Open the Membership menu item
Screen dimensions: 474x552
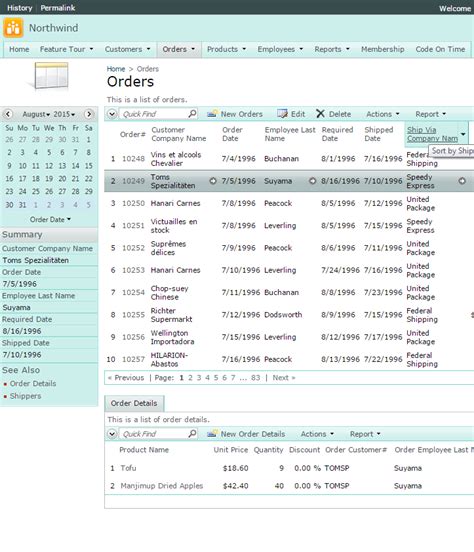point(382,49)
